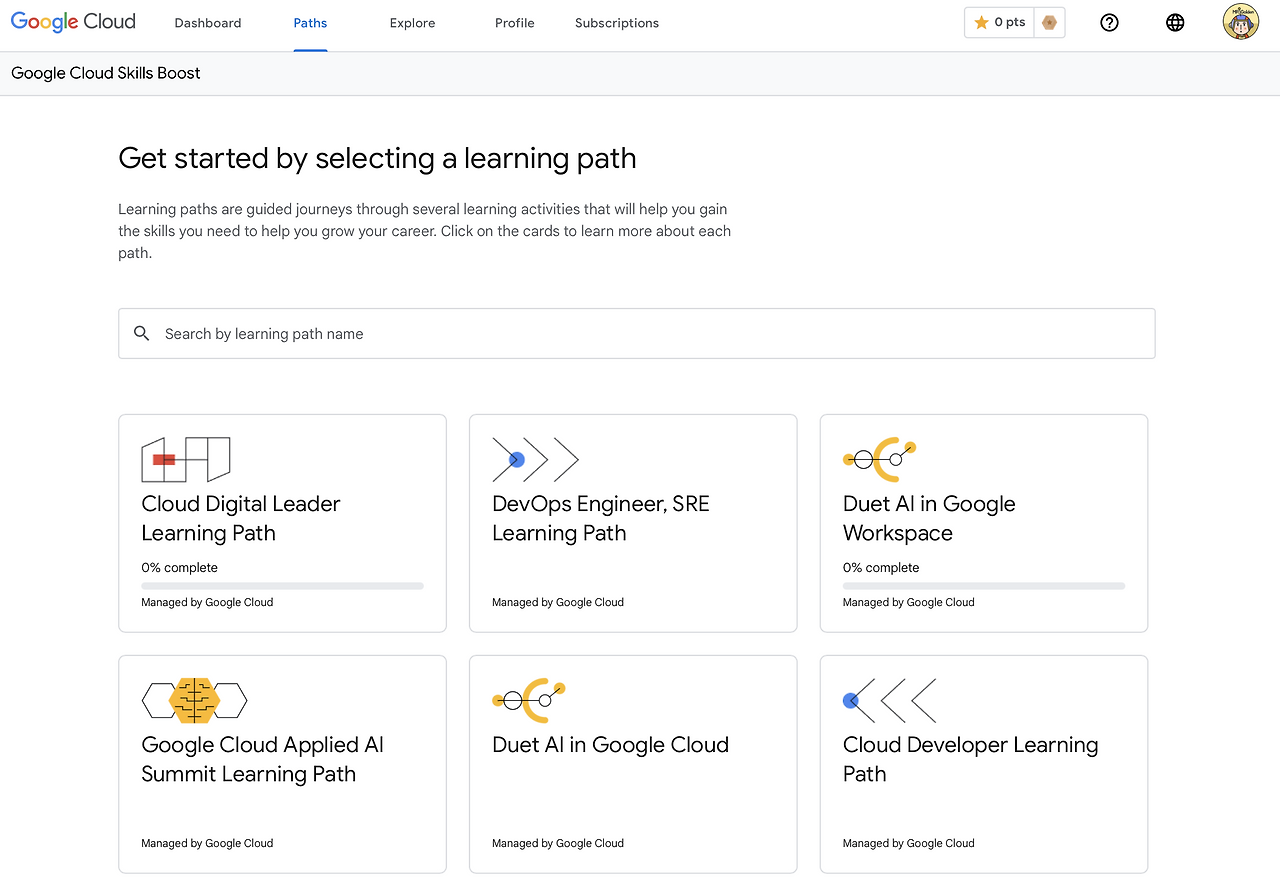This screenshot has height=886, width=1280.
Task: Click 0% complete on Cloud Digital Leader card
Action: (180, 567)
